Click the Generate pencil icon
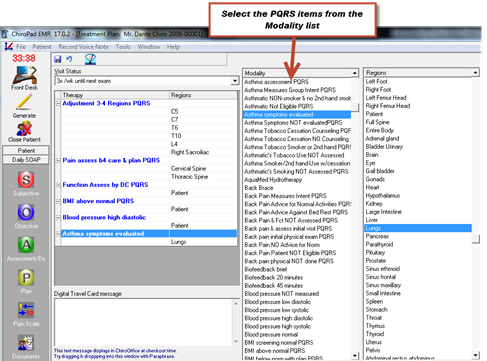The height and width of the screenshot is (361, 487). click(x=24, y=102)
